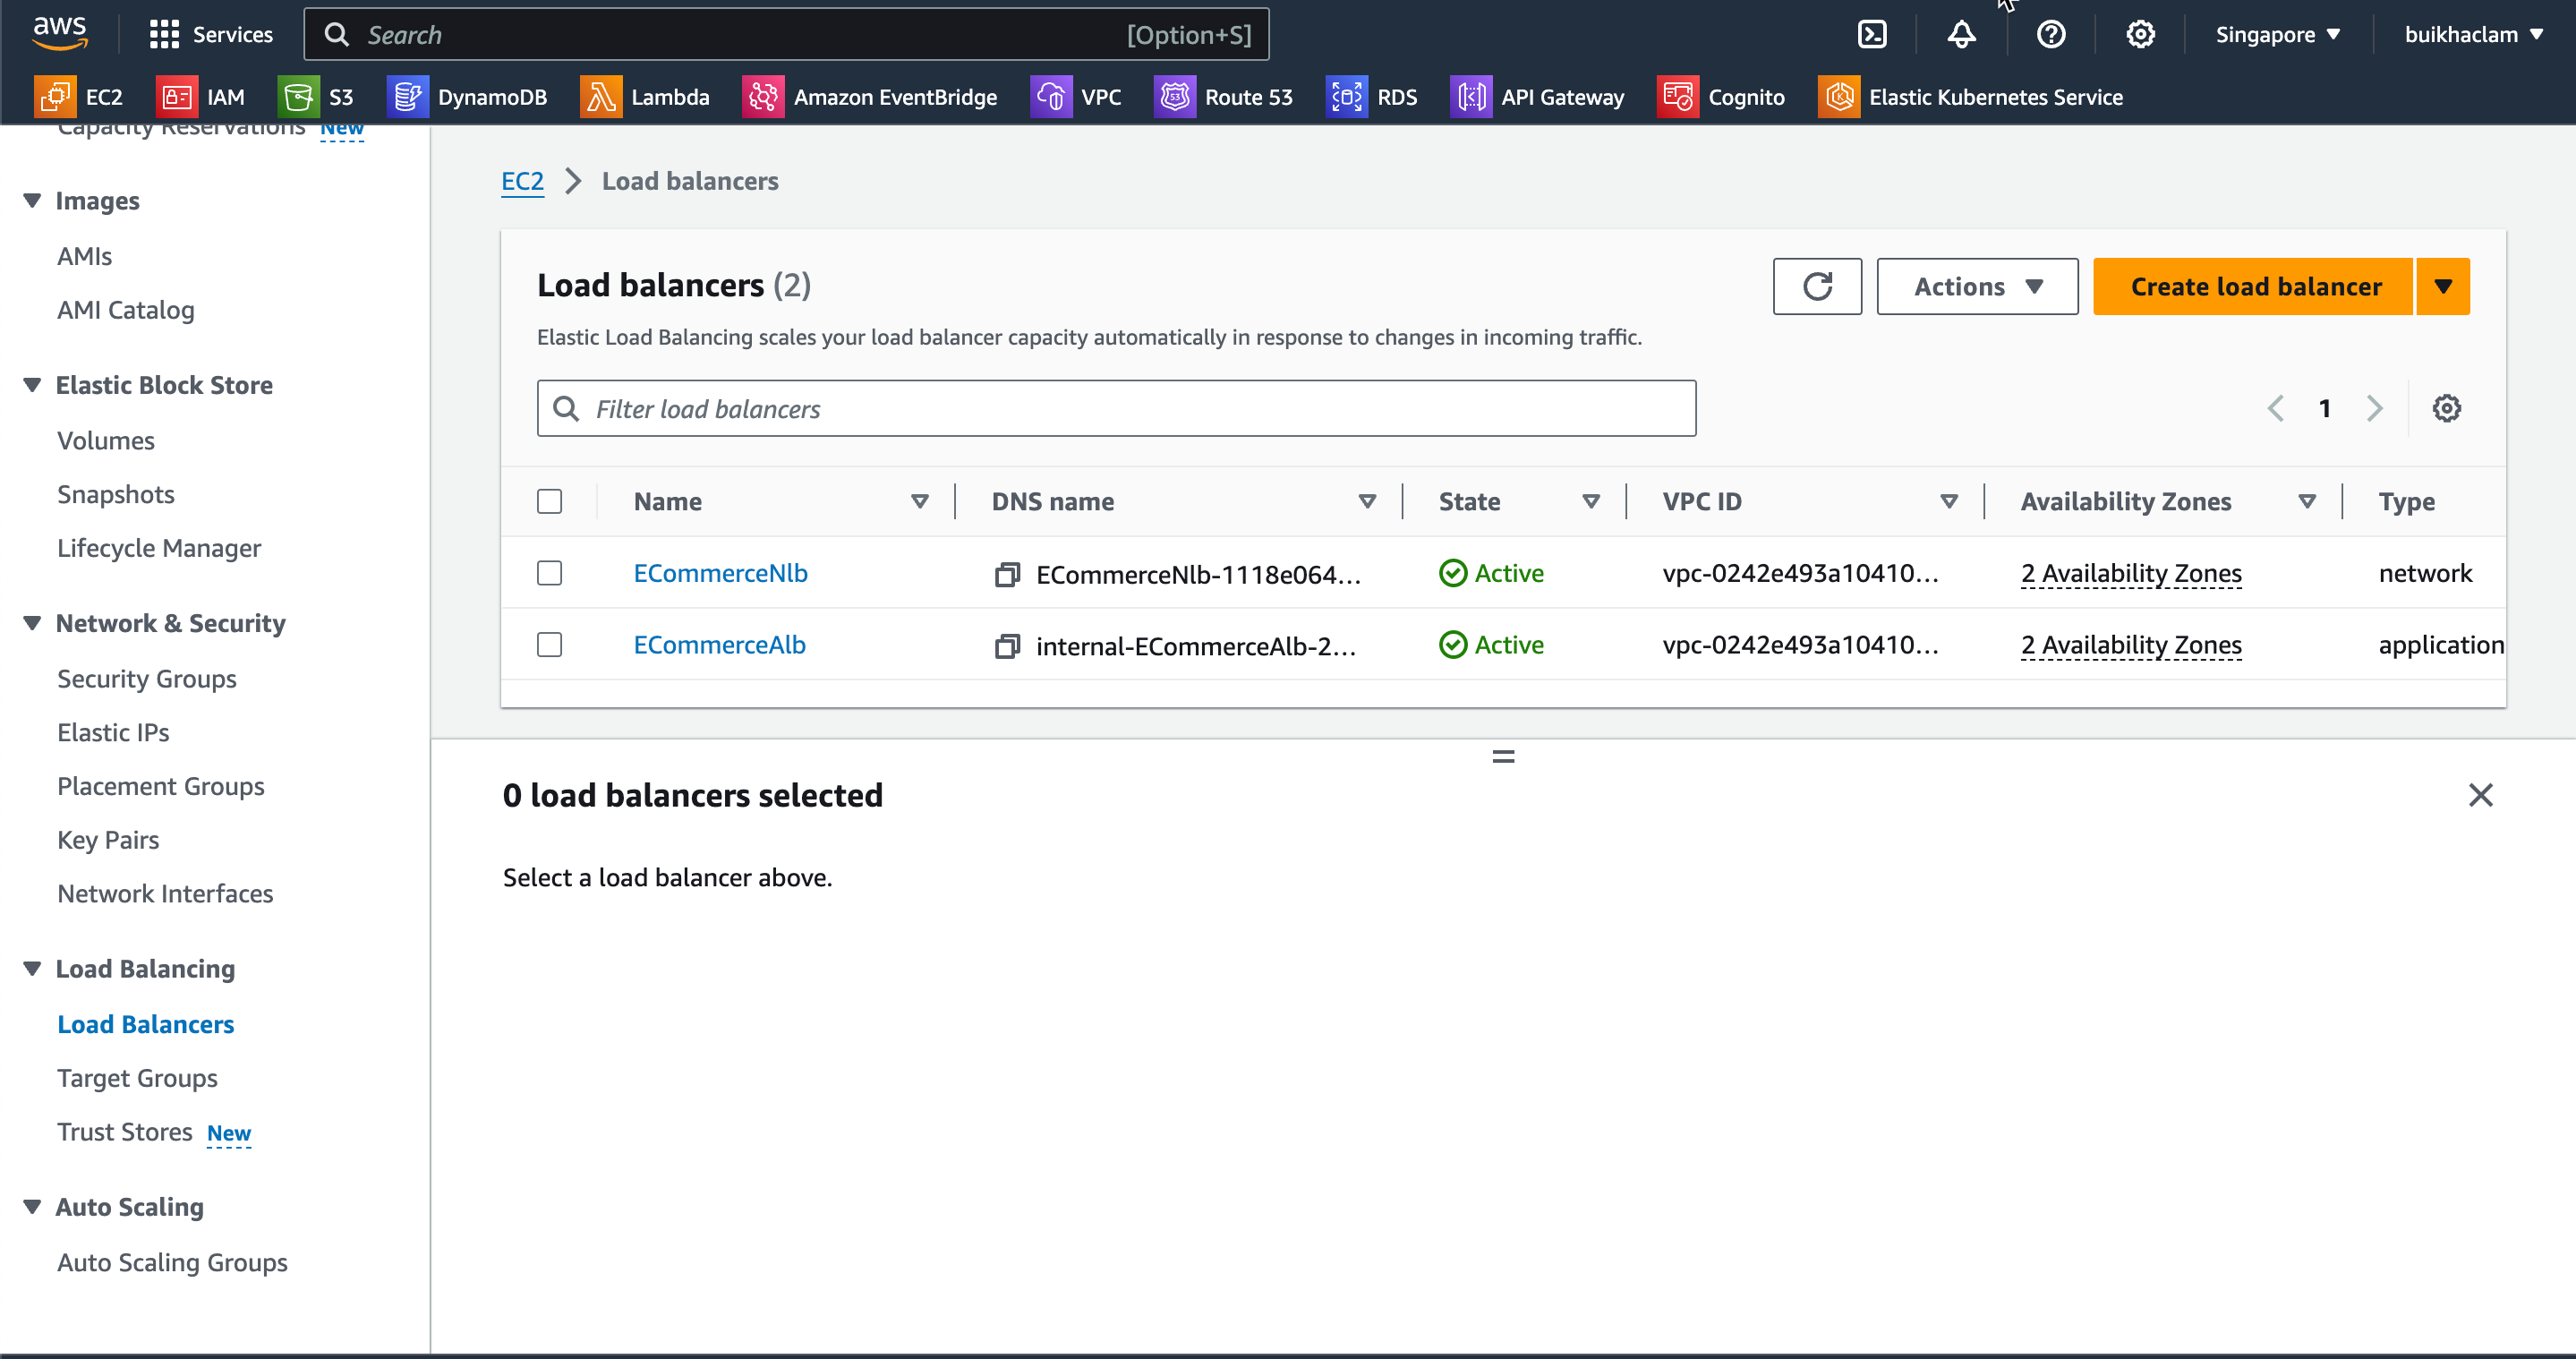The height and width of the screenshot is (1359, 2576).
Task: Open Elastic IPs in the sidebar
Action: [113, 733]
